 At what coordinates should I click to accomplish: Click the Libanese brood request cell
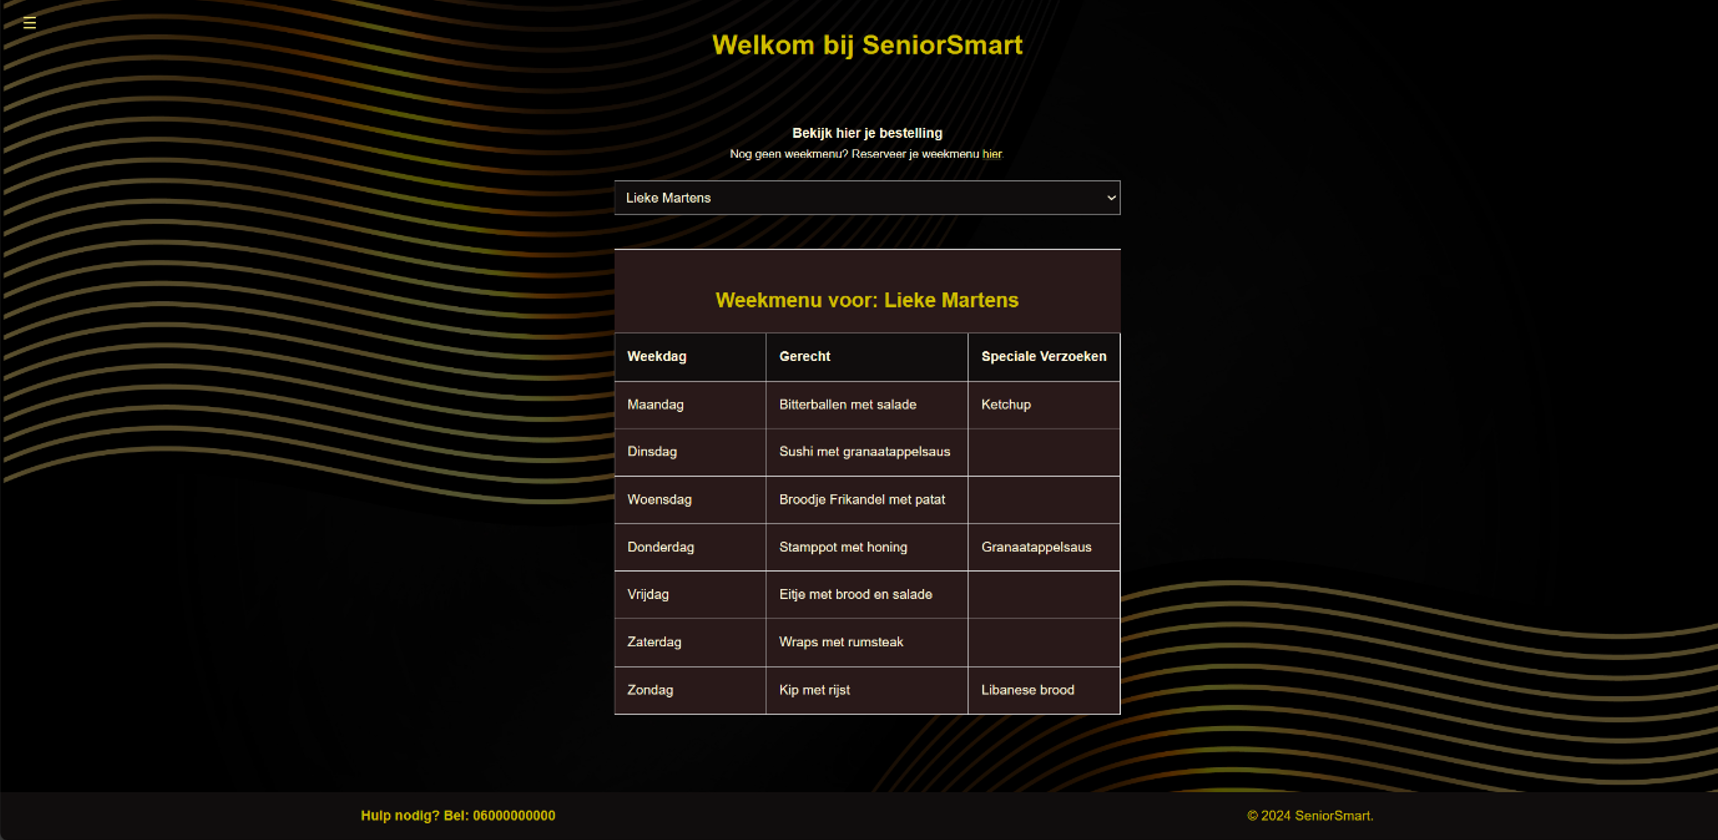point(1027,690)
